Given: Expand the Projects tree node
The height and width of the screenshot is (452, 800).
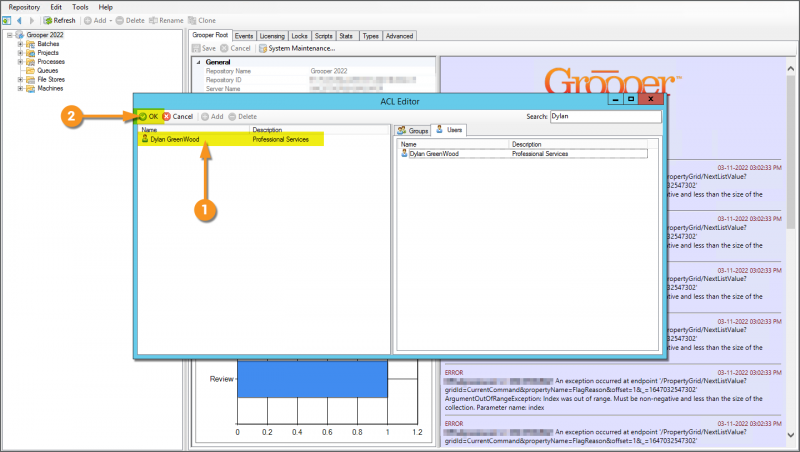Looking at the screenshot, I should coord(20,53).
